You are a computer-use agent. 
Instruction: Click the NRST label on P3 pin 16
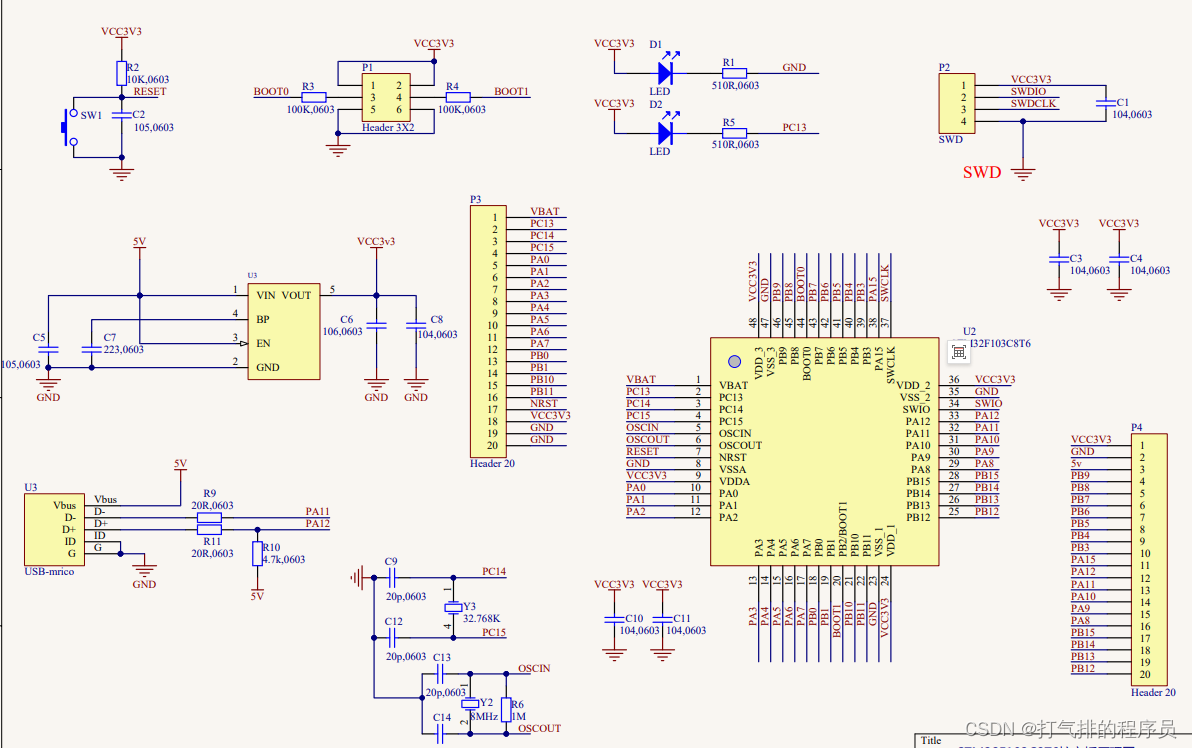(x=544, y=404)
